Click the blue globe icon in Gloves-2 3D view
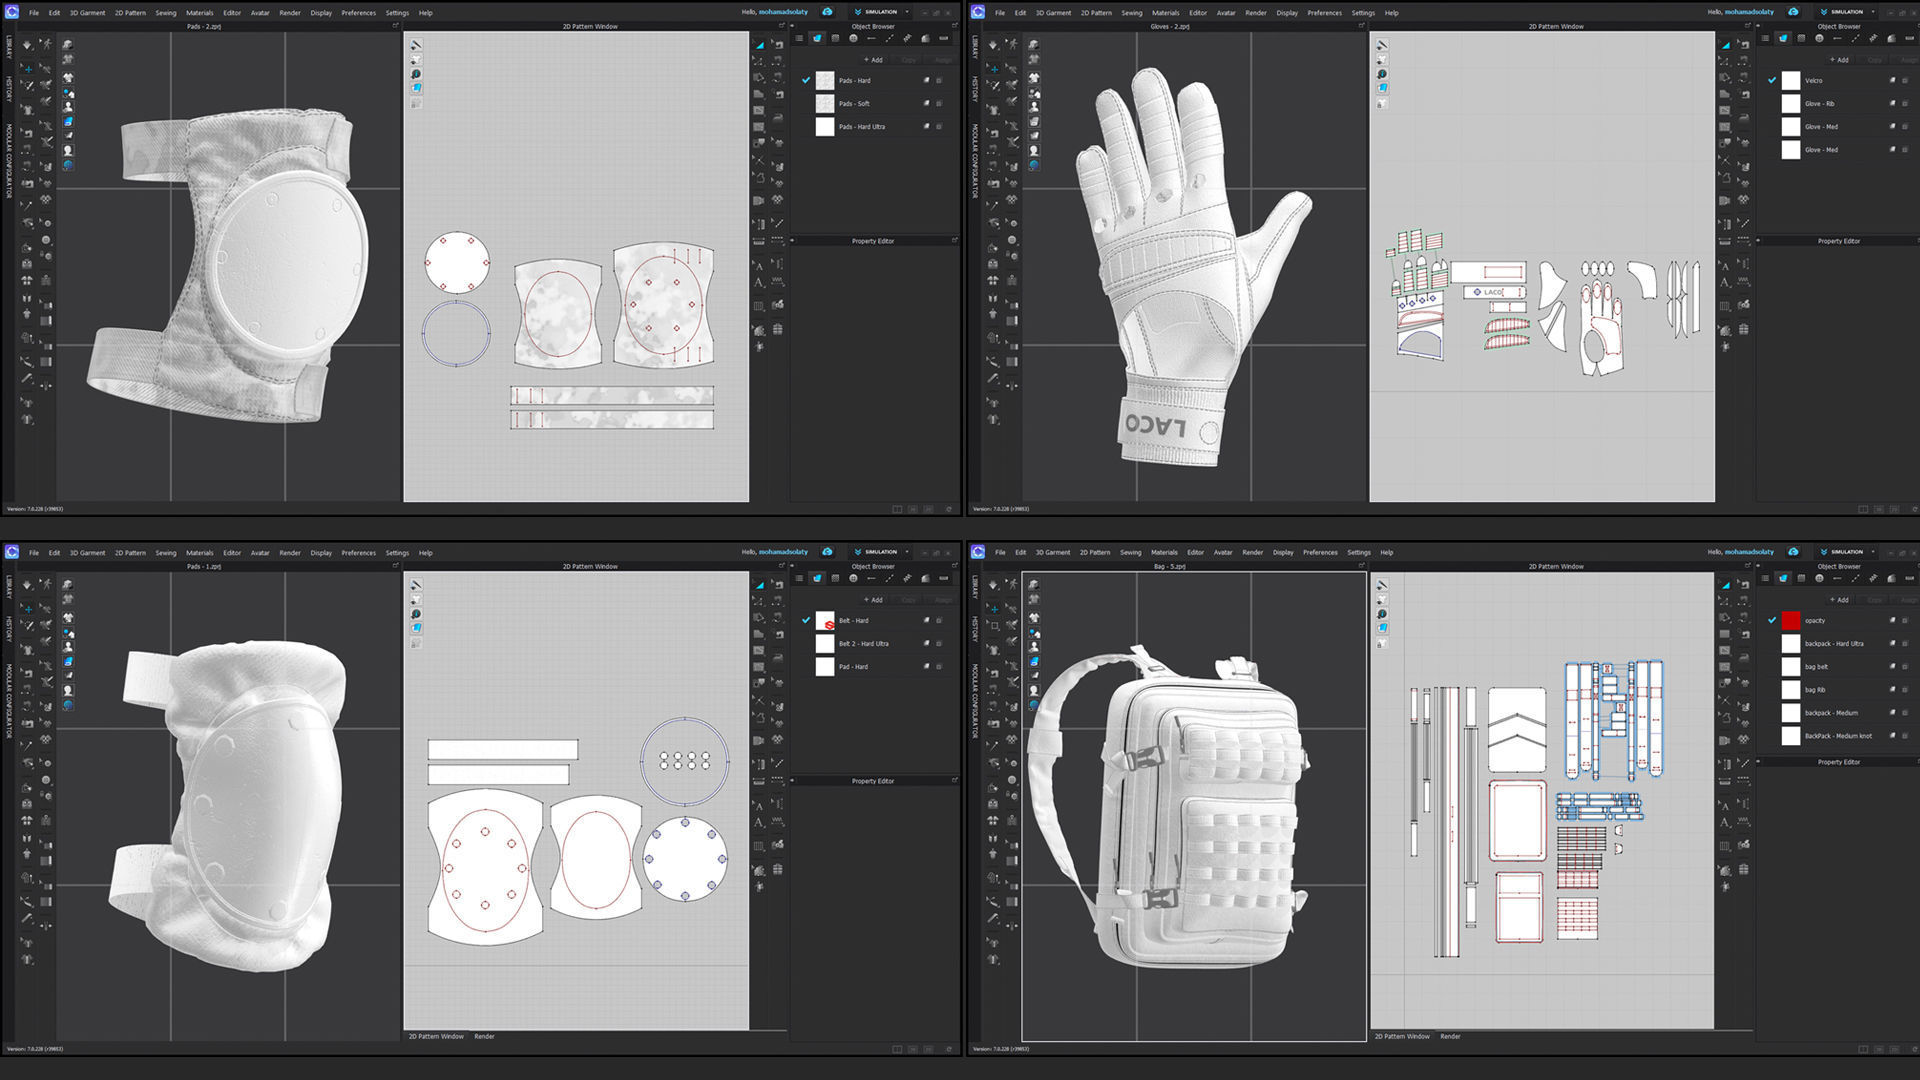Image resolution: width=1920 pixels, height=1080 pixels. tap(1034, 165)
